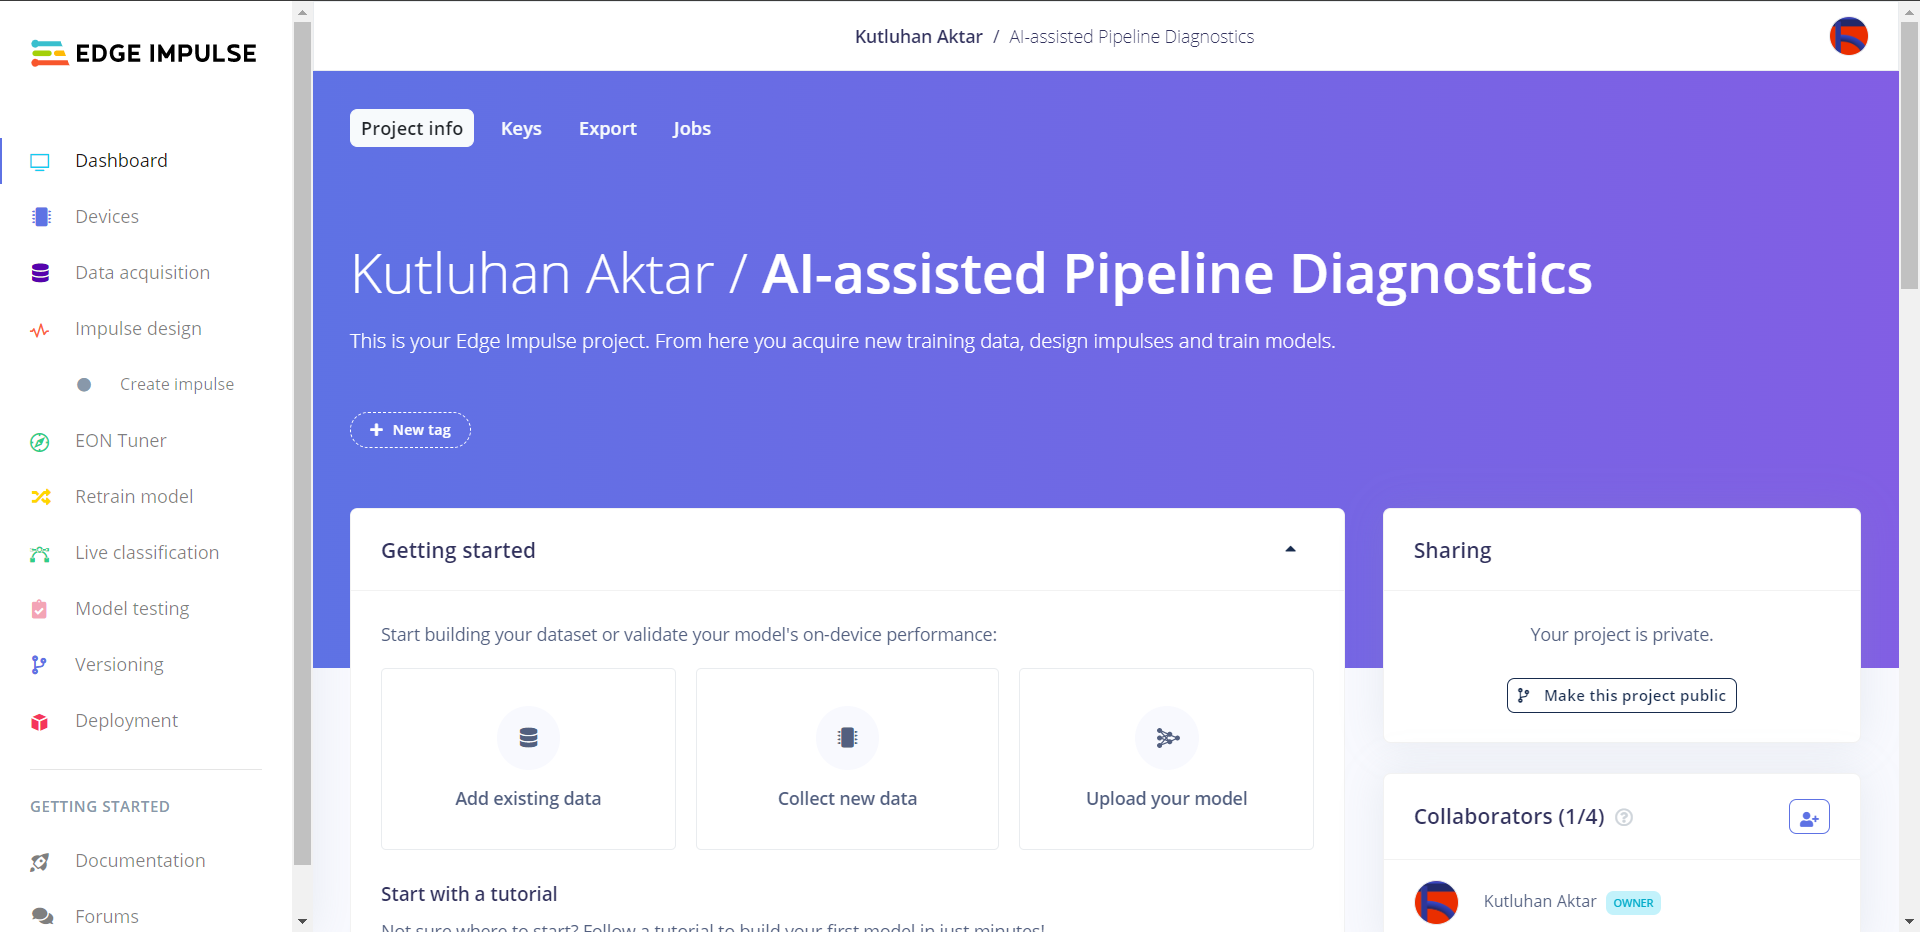Viewport: 1920px width, 932px height.
Task: Click the Devices chip icon in sidebar
Action: (x=41, y=217)
